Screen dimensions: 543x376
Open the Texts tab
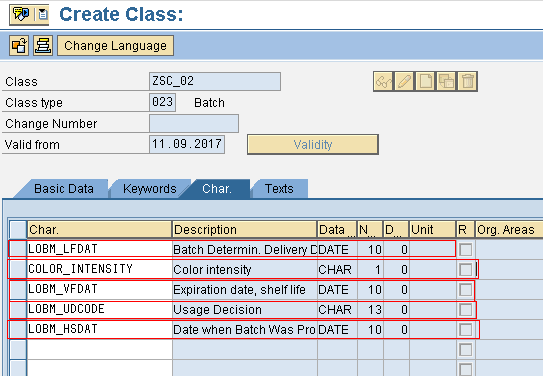click(279, 189)
